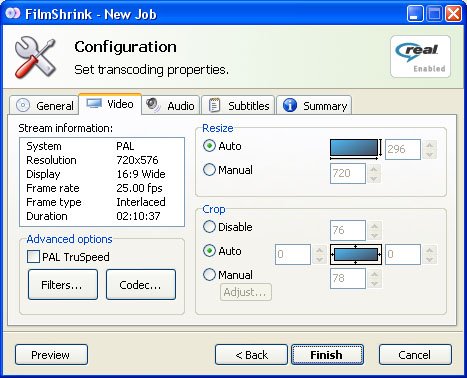Increase the crop top 76 stepper
This screenshot has height=378, width=467.
(375, 226)
